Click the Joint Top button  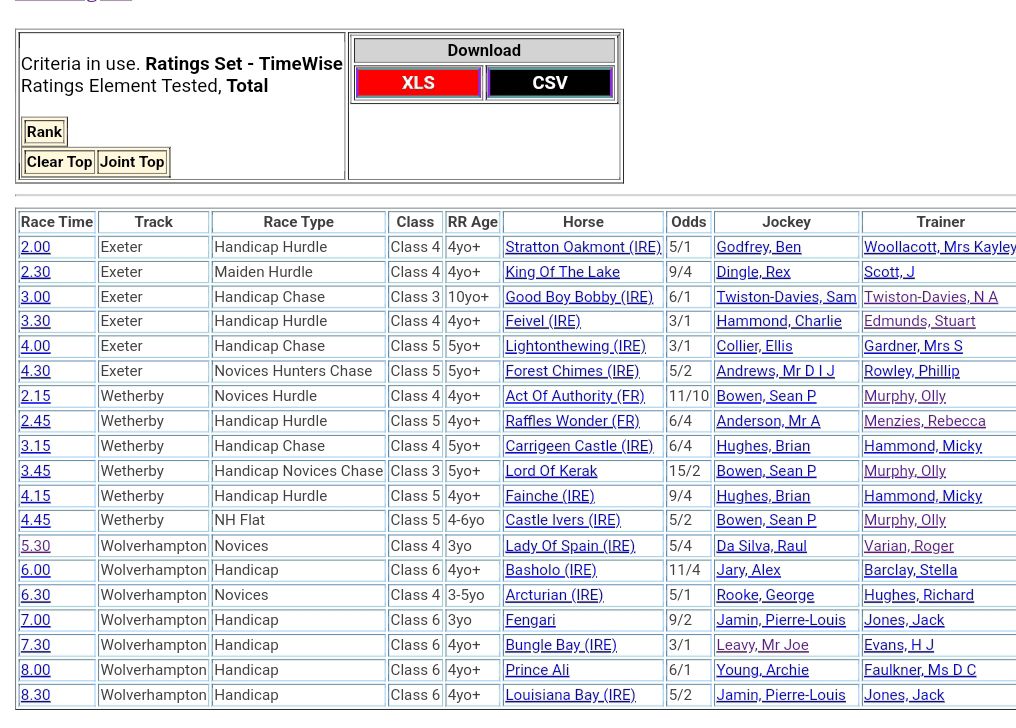[x=132, y=162]
